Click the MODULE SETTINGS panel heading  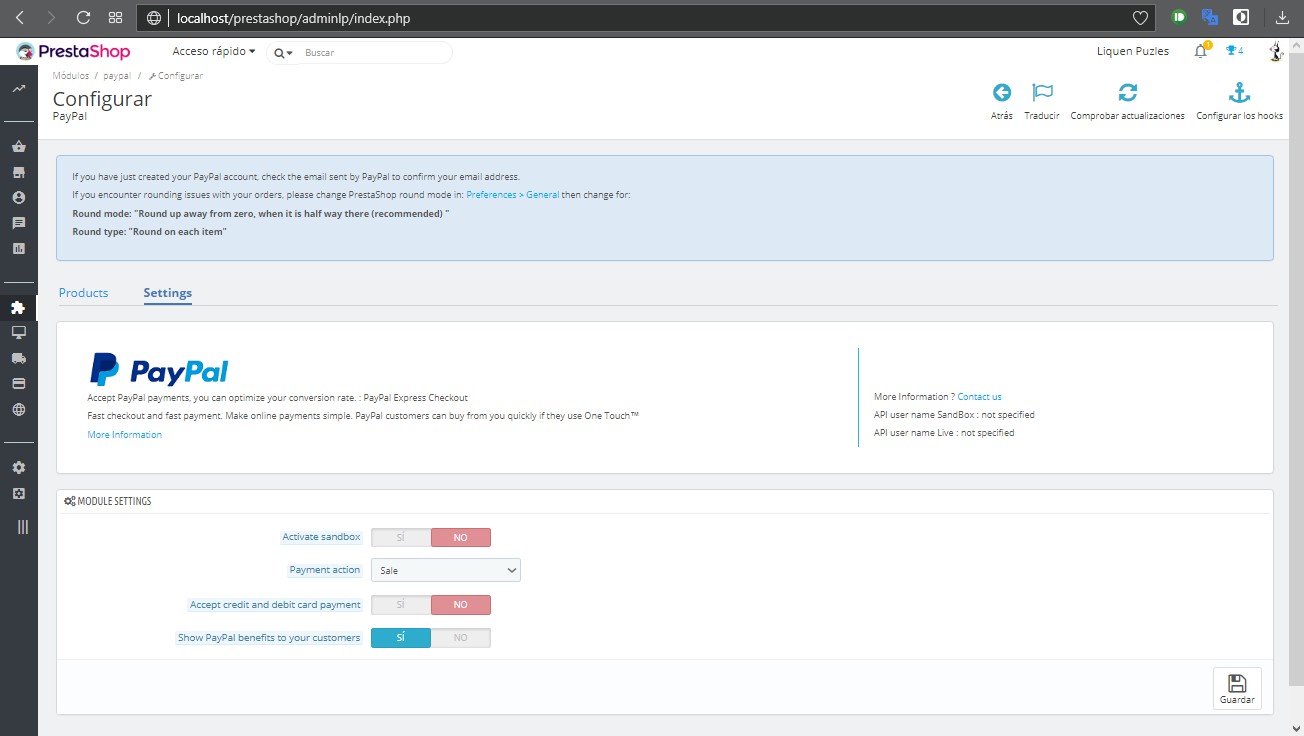pos(108,501)
